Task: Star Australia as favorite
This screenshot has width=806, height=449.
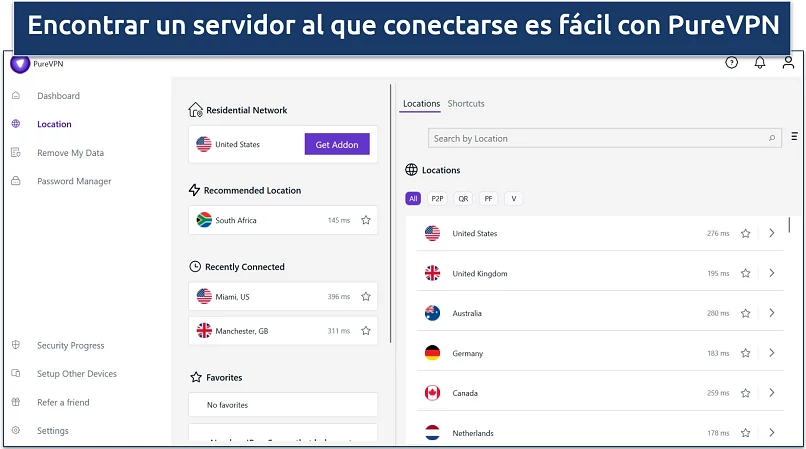Action: click(x=745, y=313)
